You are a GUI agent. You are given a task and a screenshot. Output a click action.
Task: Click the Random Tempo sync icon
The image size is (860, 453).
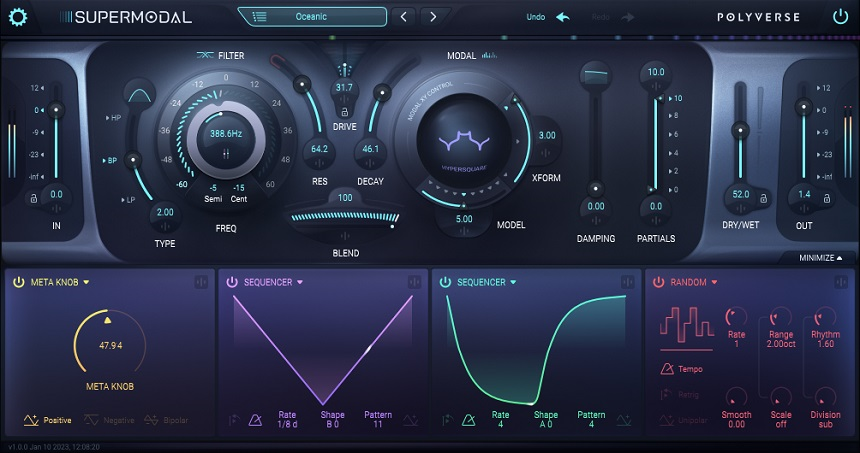(667, 369)
